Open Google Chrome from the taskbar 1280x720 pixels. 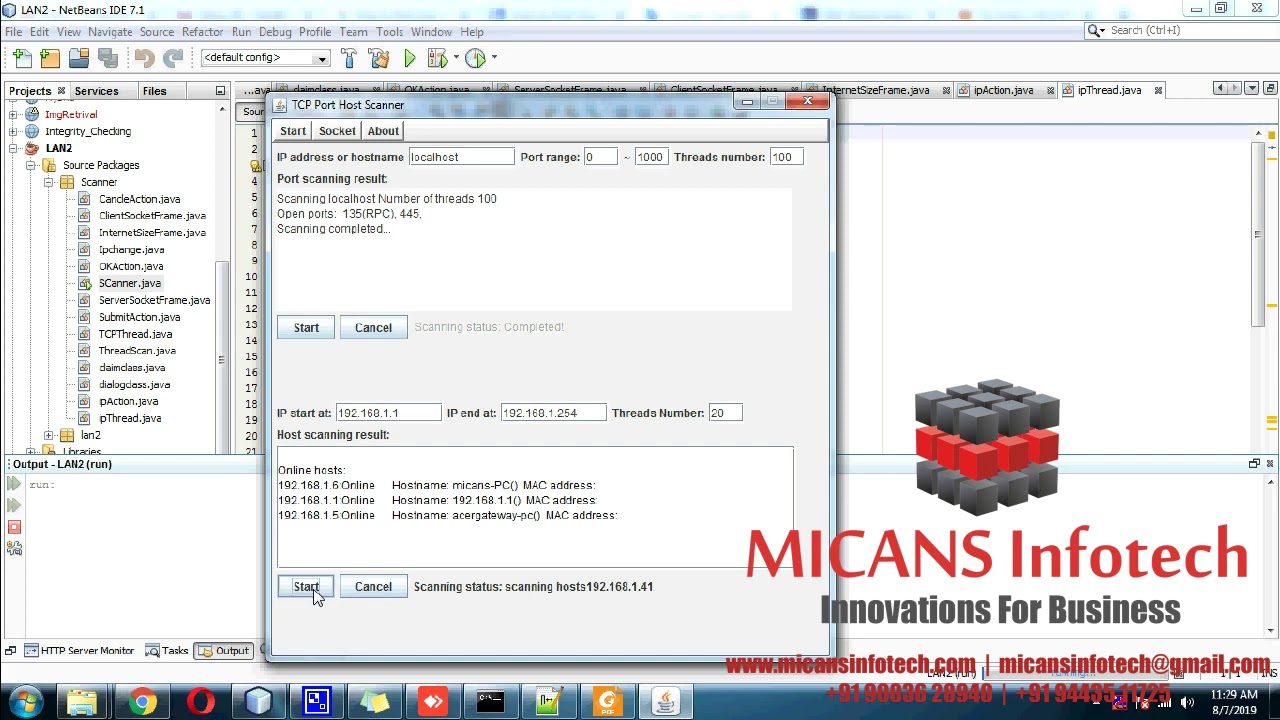pyautogui.click(x=142, y=703)
